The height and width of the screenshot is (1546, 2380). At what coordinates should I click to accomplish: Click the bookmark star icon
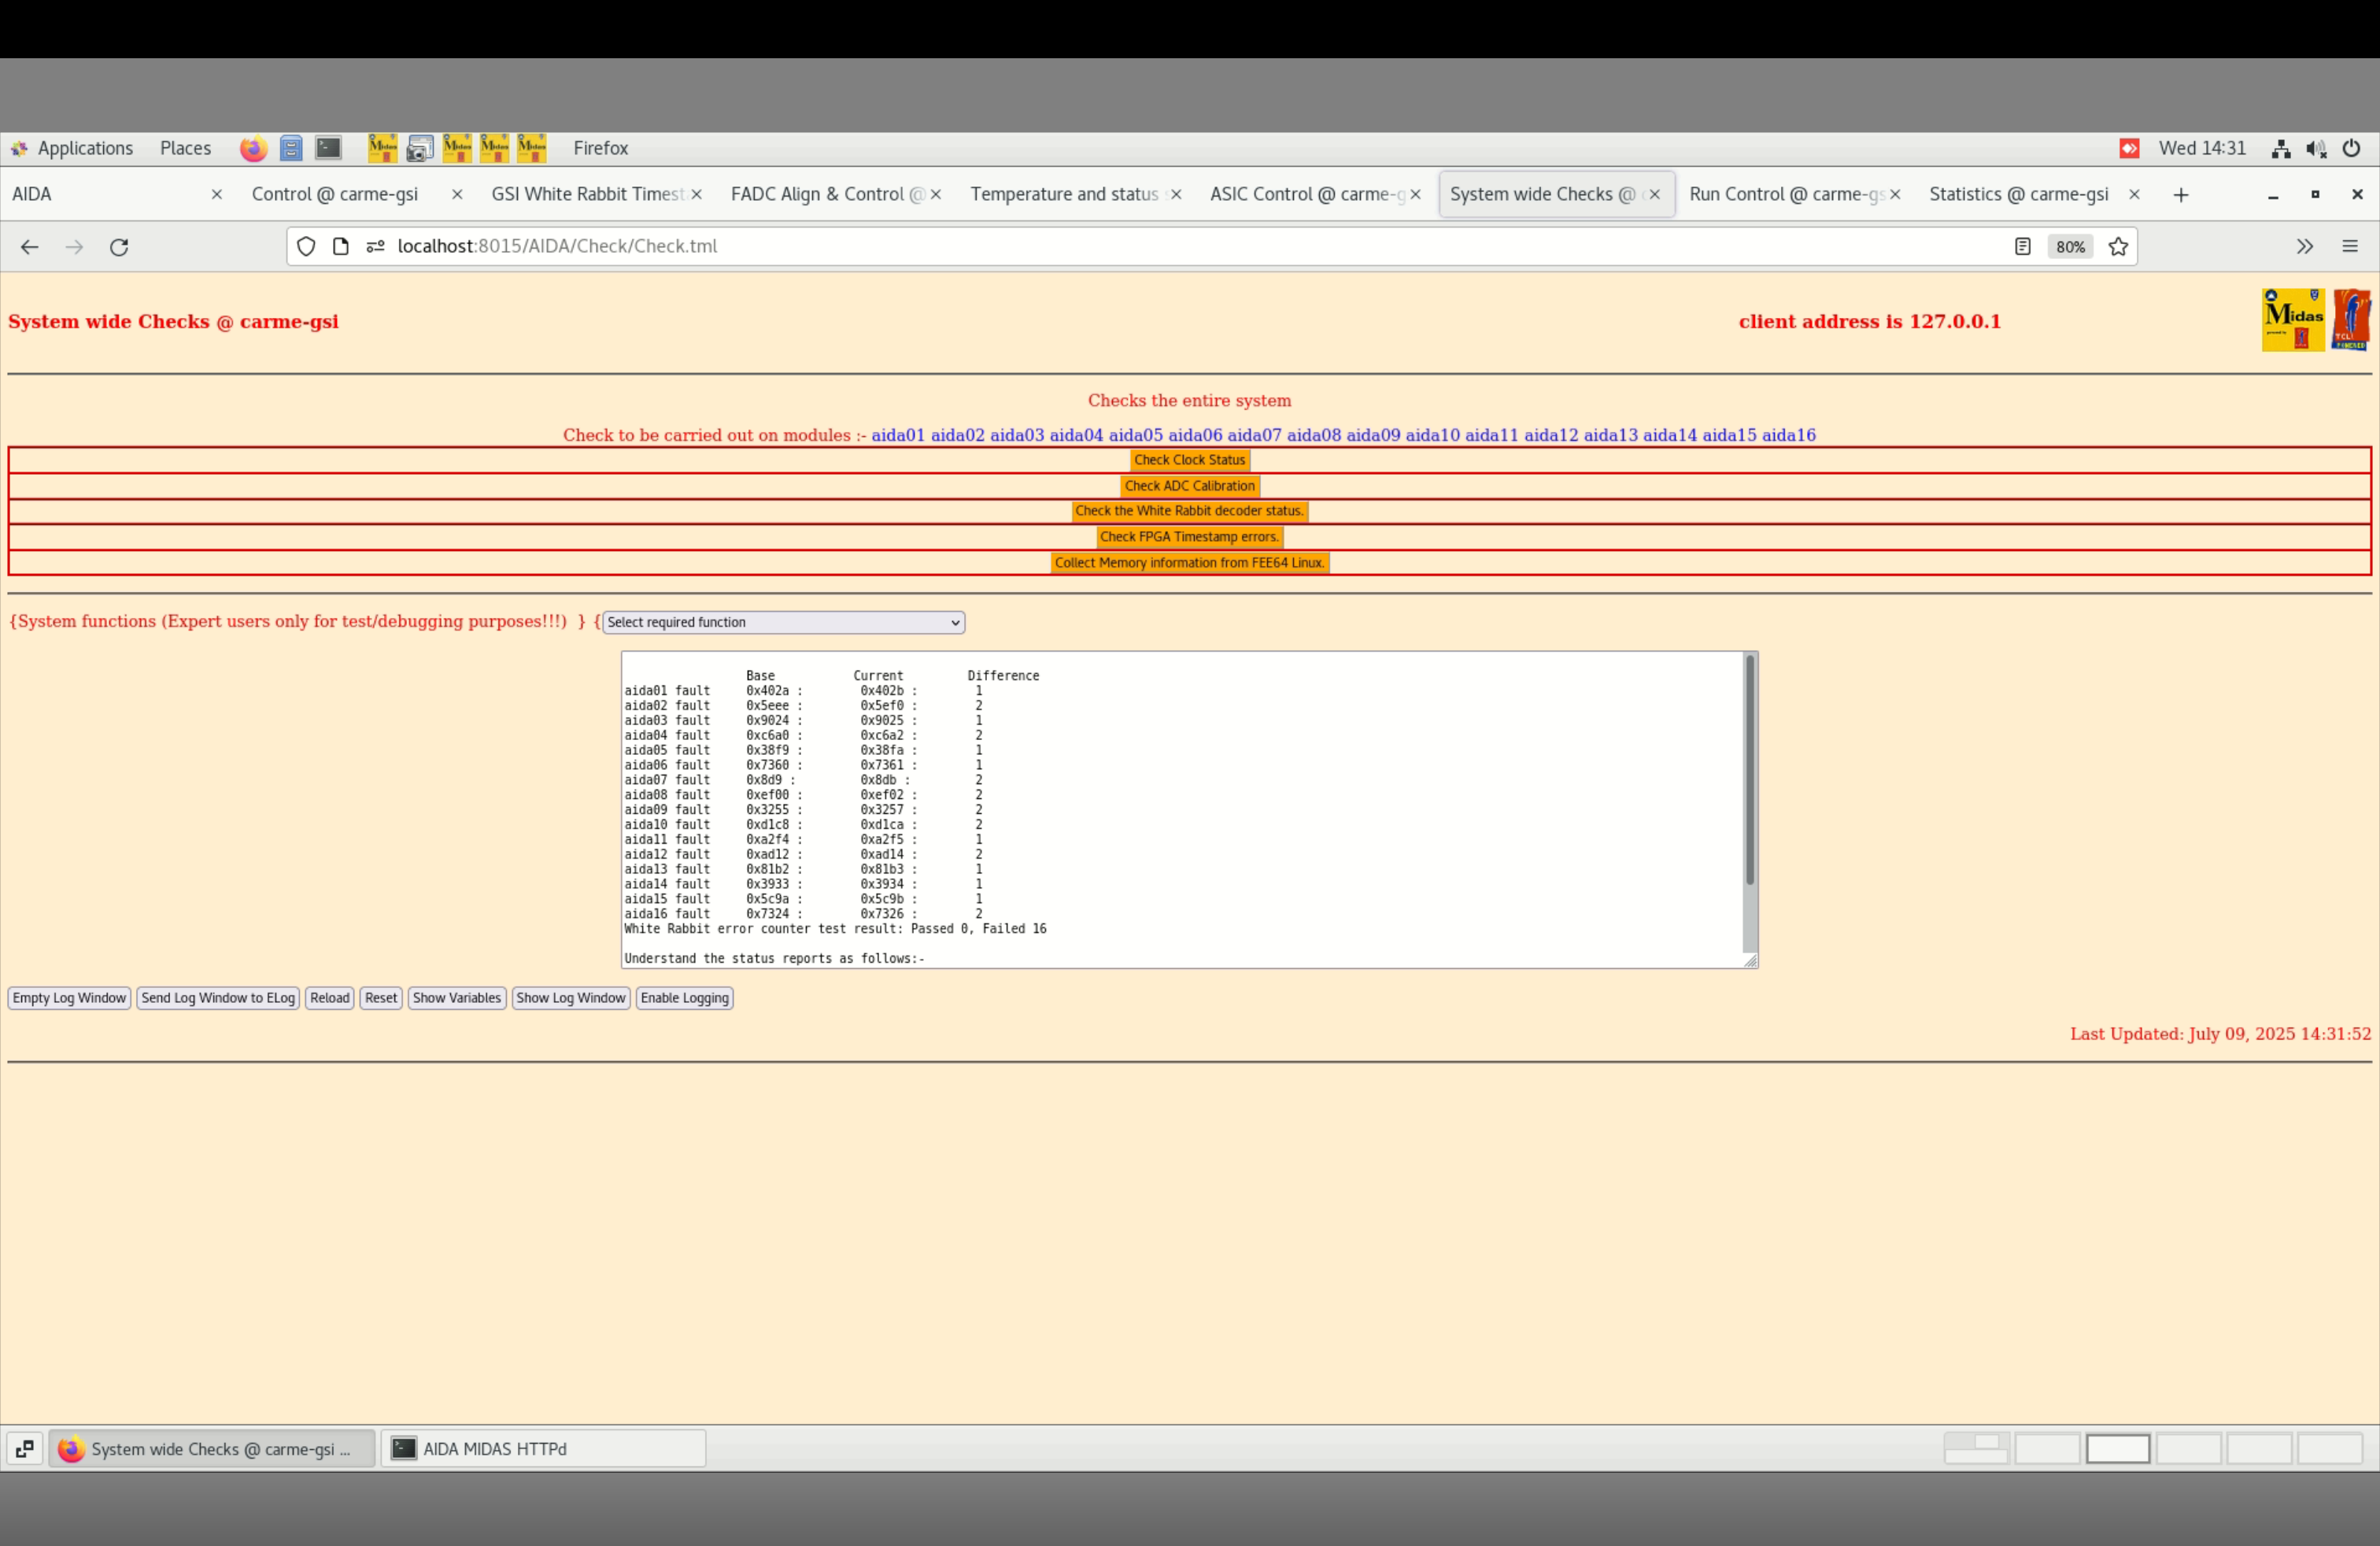click(2118, 247)
